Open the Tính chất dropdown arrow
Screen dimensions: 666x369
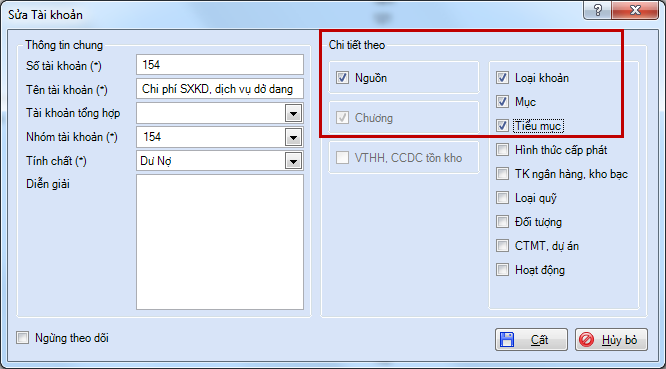[293, 161]
